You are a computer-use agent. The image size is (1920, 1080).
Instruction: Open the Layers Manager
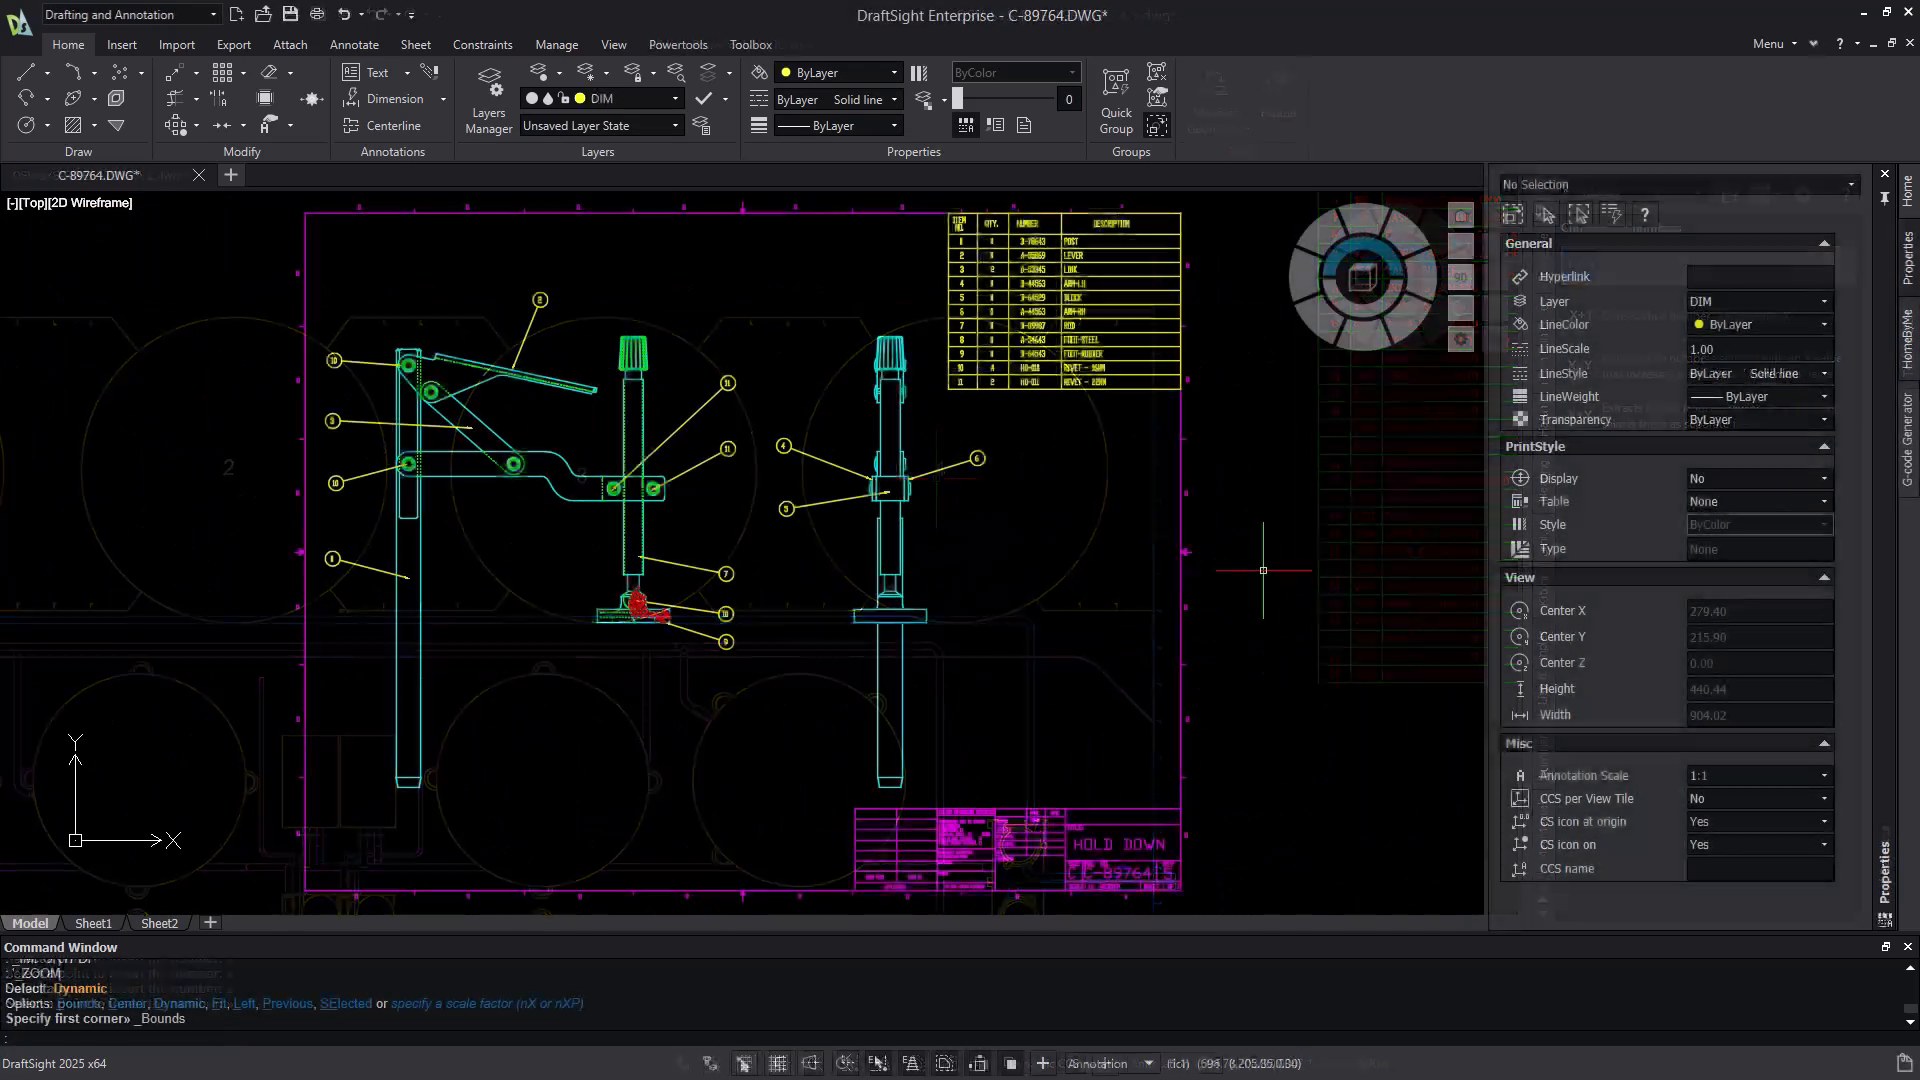pyautogui.click(x=489, y=100)
